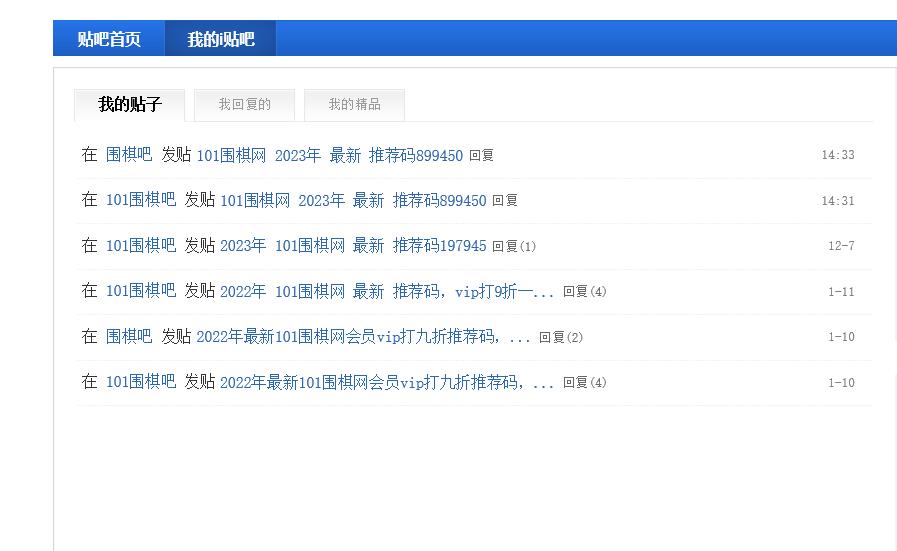The height and width of the screenshot is (551, 897).
Task: Click the 1-10 date of the 回复(2) row
Action: click(x=841, y=337)
